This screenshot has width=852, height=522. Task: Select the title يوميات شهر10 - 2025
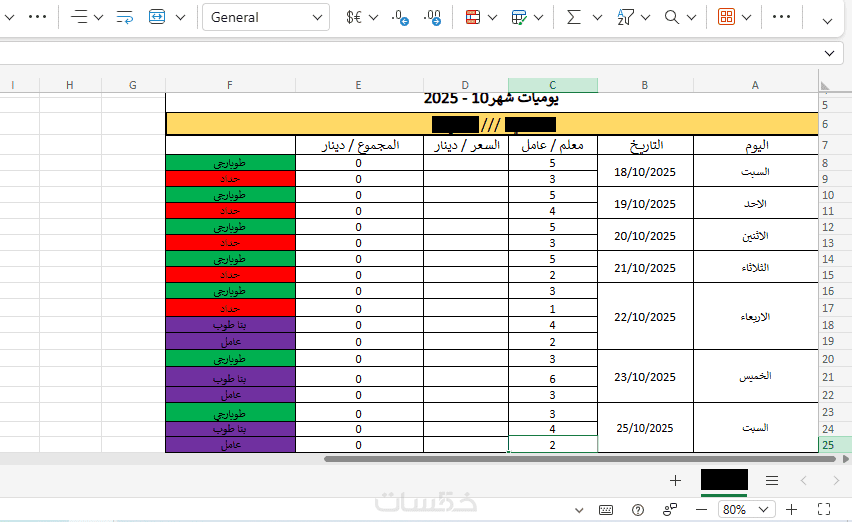point(491,98)
